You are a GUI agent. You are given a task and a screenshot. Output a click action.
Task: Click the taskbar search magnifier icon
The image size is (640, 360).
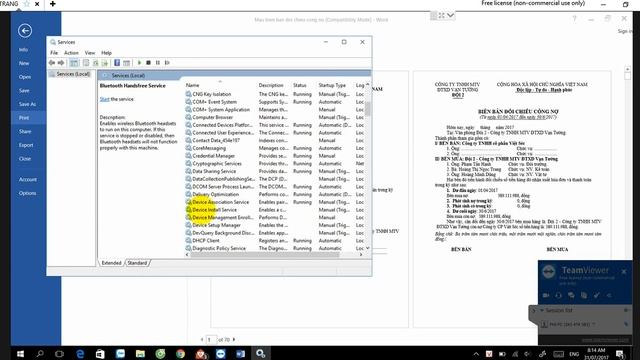40,354
